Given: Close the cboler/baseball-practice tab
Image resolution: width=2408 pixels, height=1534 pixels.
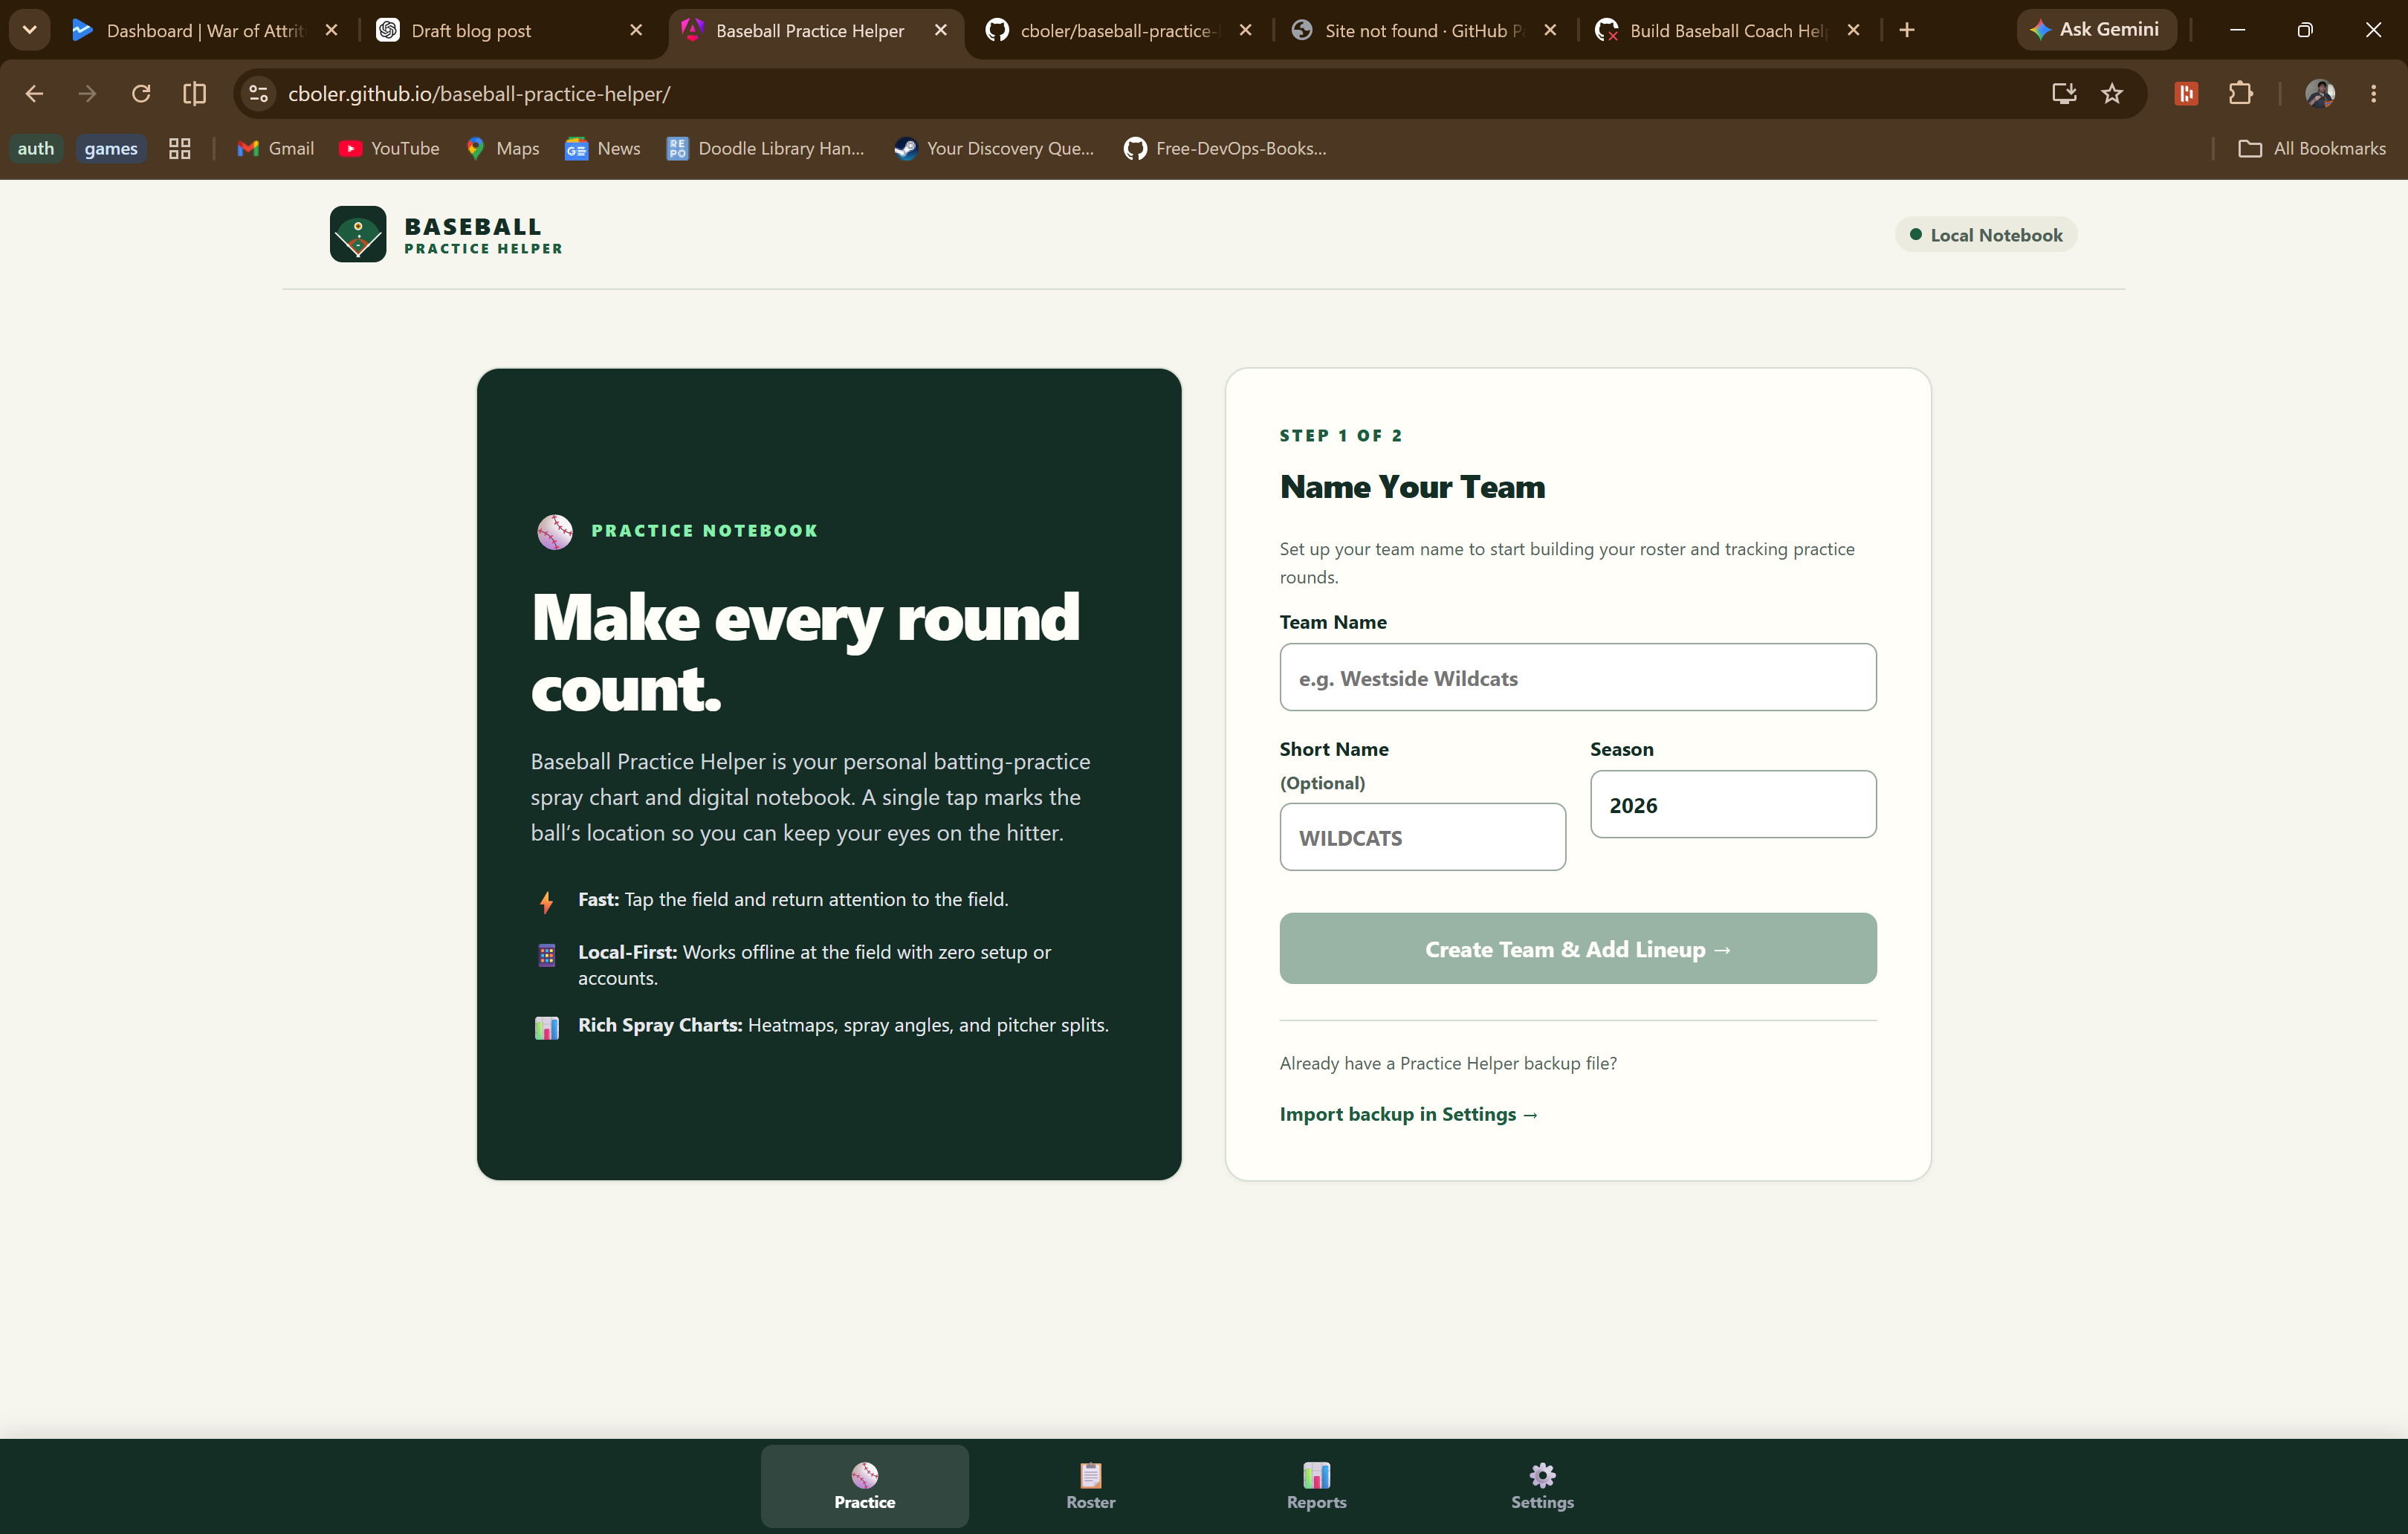Looking at the screenshot, I should (x=1246, y=30).
